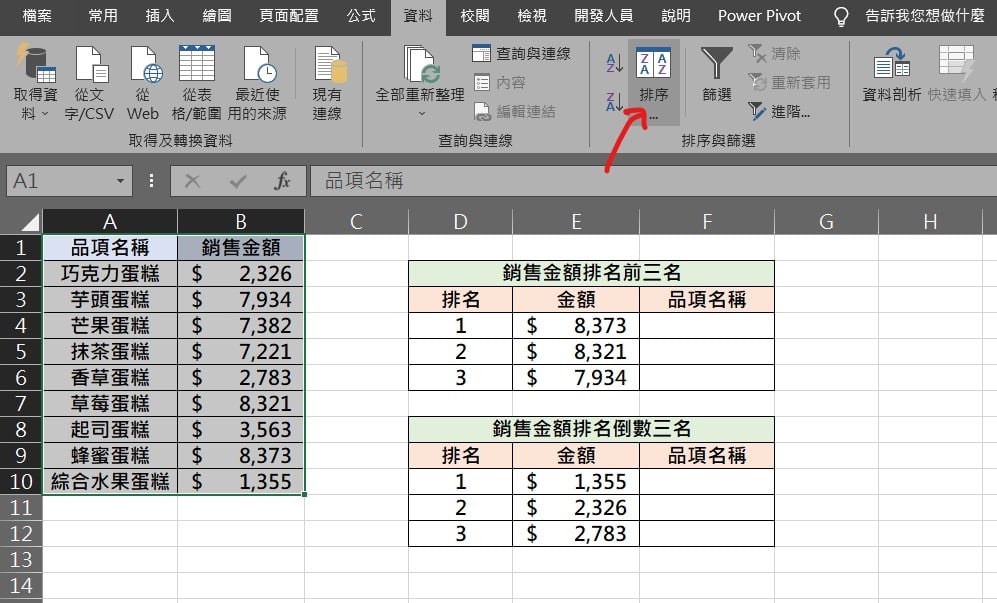Click the 全部重新整理 refresh all icon
The image size is (997, 603).
pyautogui.click(x=420, y=64)
